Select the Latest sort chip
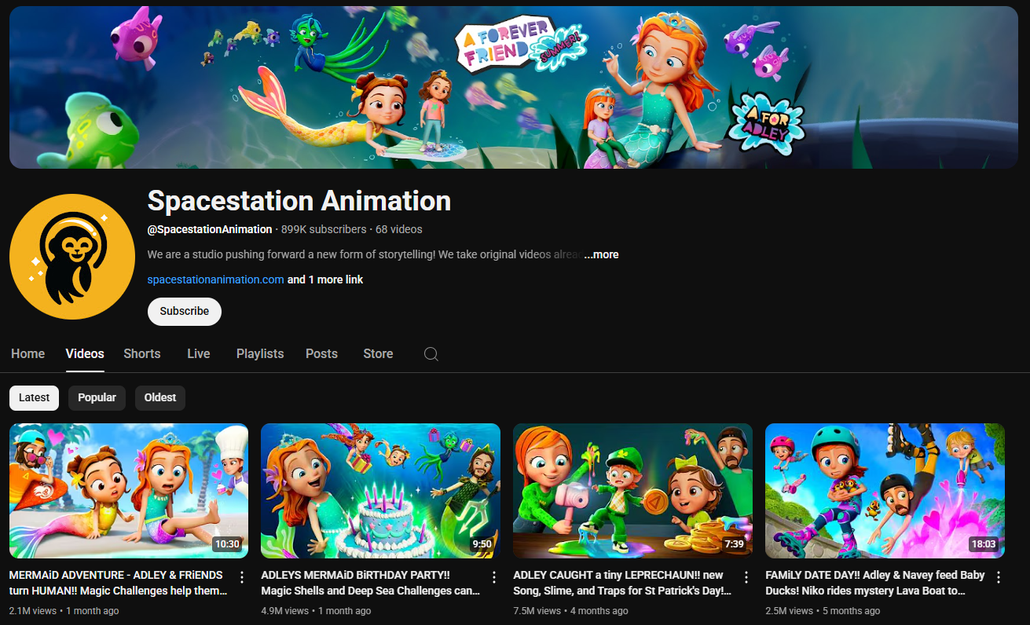This screenshot has height=625, width=1030. tap(34, 398)
